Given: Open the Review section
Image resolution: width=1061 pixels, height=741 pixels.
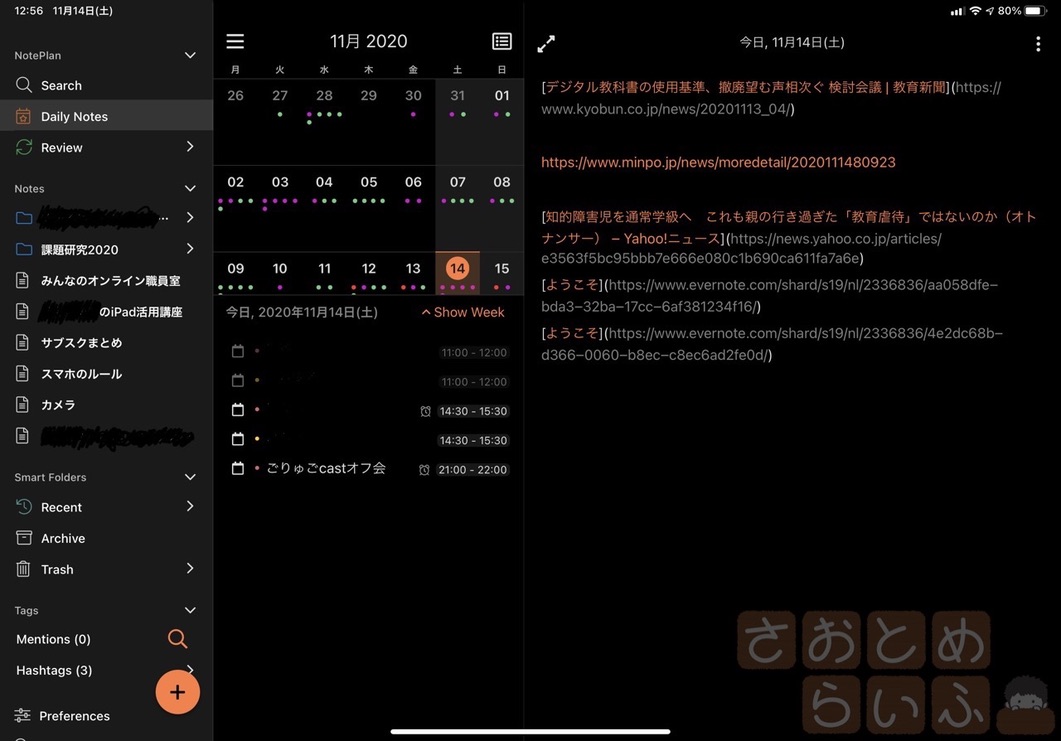Looking at the screenshot, I should point(106,147).
